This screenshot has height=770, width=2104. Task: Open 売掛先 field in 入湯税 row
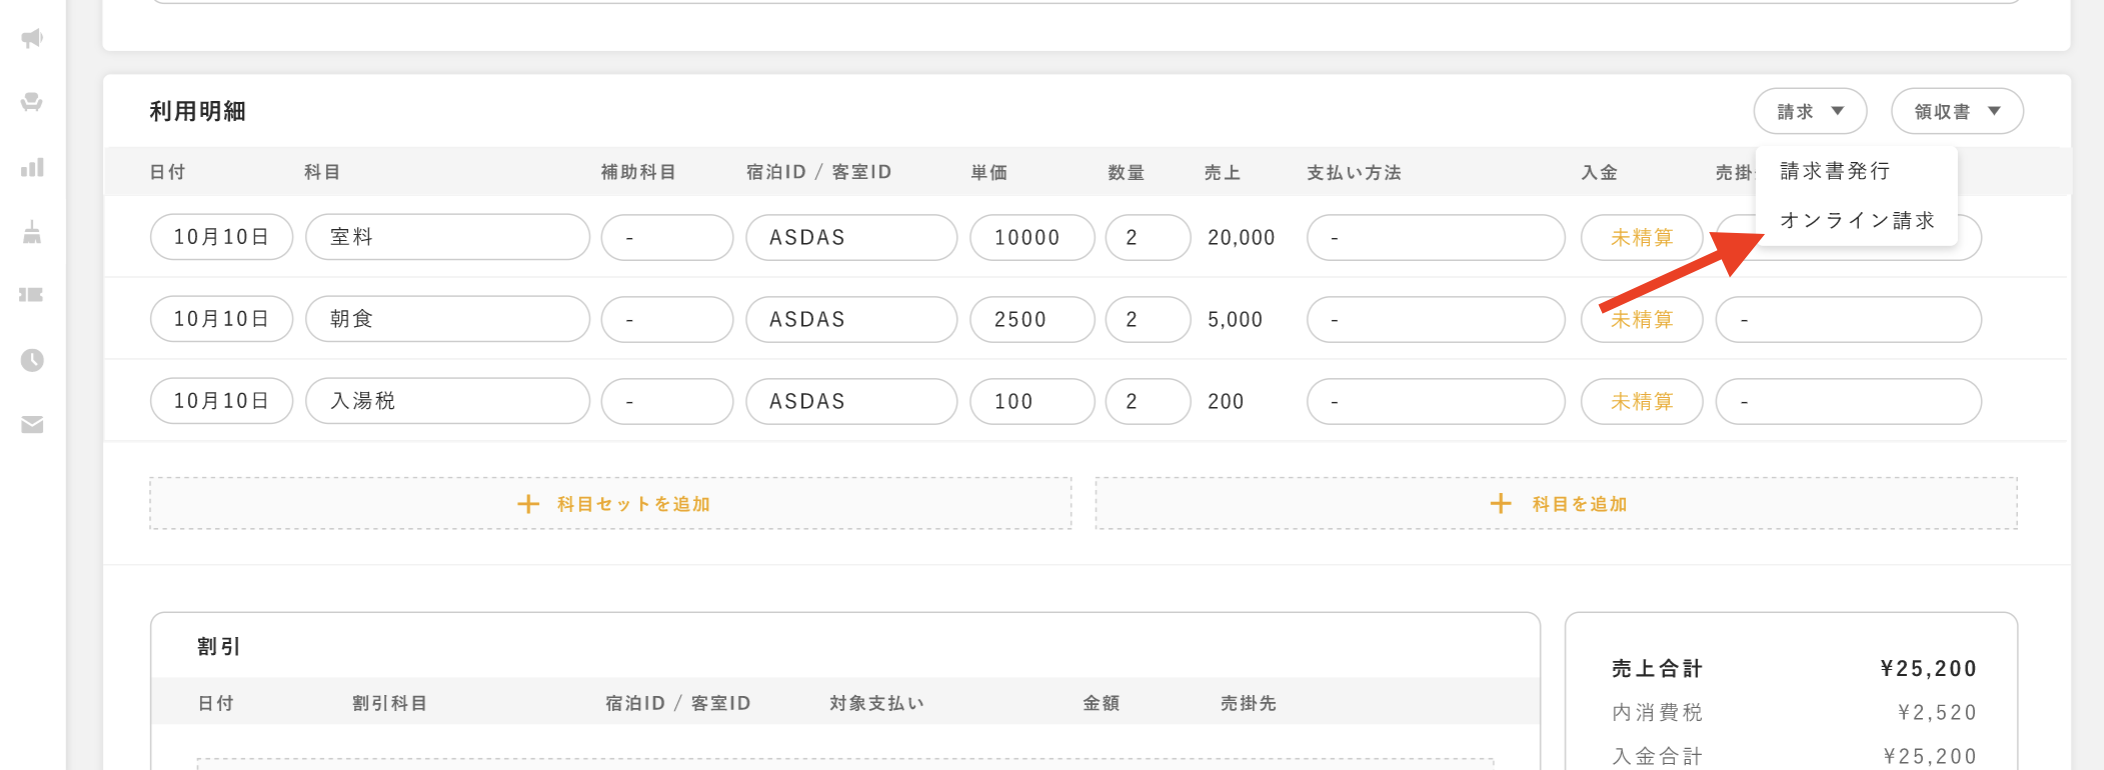pyautogui.click(x=1849, y=402)
